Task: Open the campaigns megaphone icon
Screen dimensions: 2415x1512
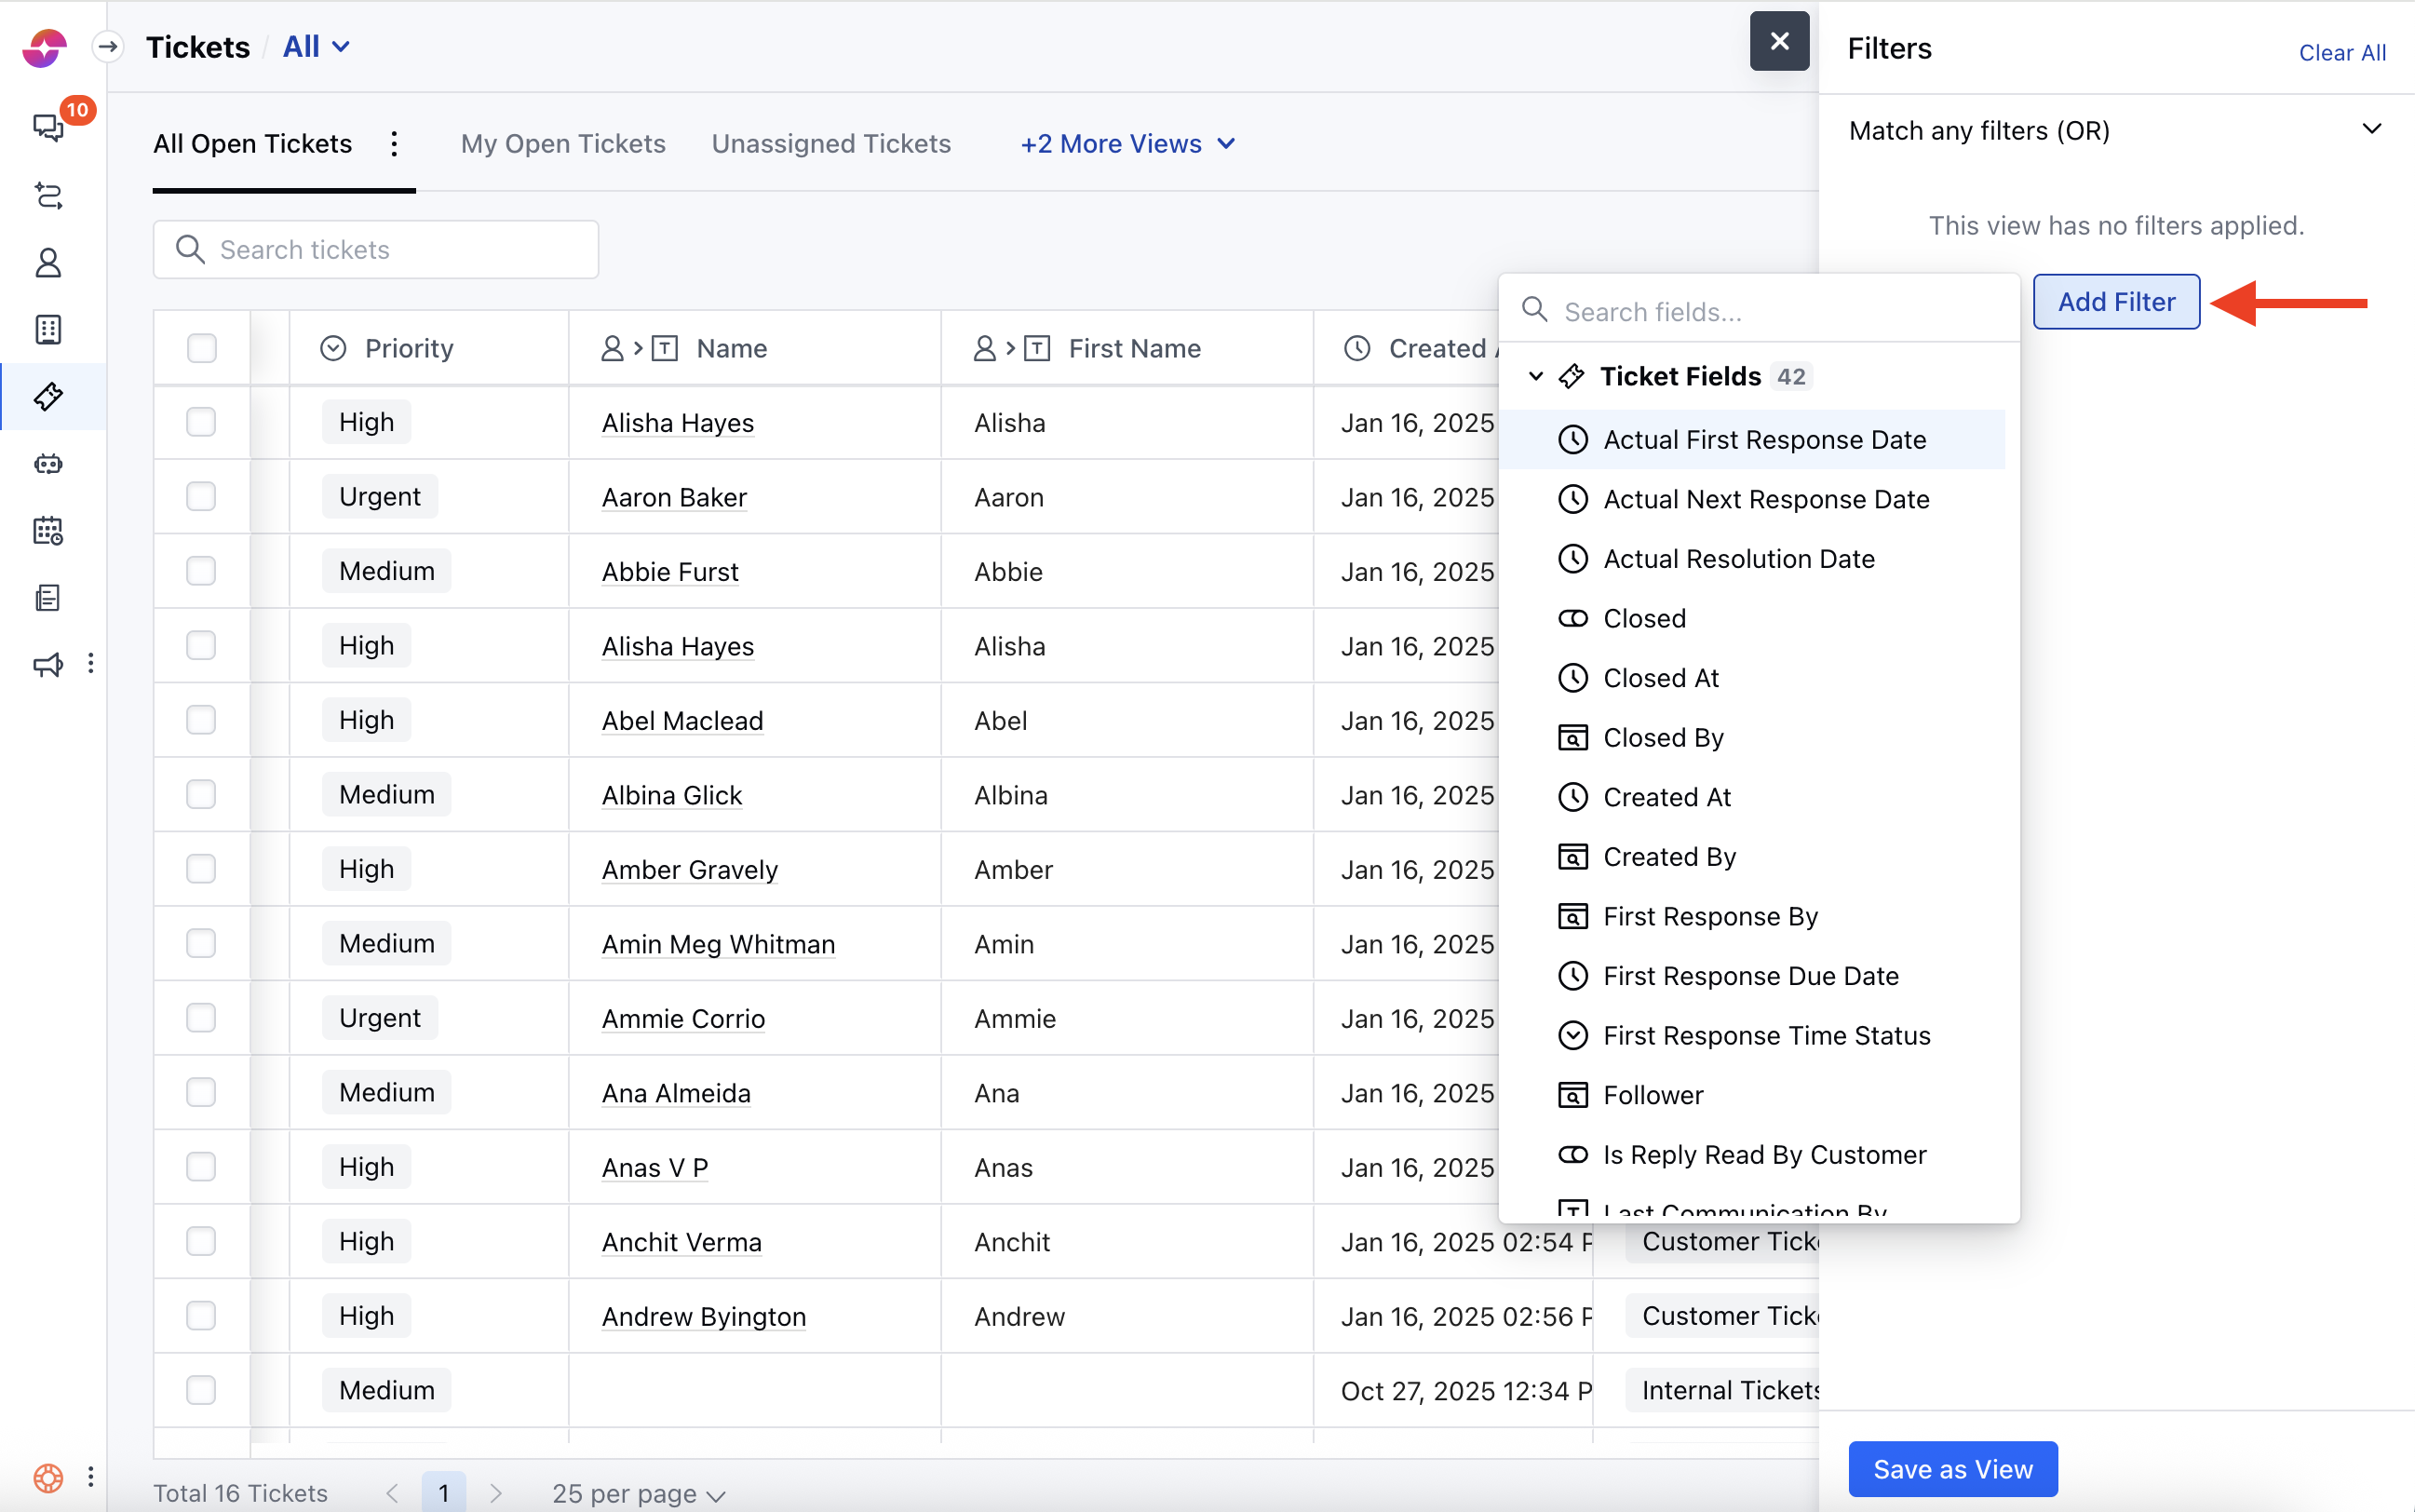Action: click(x=48, y=664)
